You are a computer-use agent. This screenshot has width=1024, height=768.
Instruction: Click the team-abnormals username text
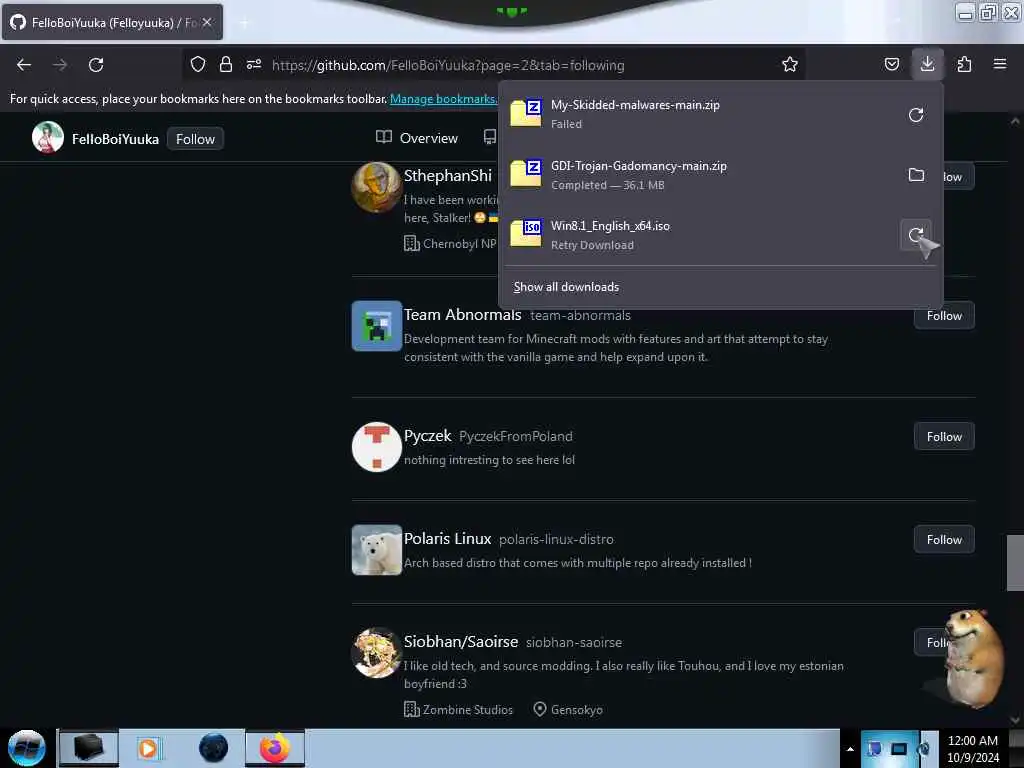(581, 315)
